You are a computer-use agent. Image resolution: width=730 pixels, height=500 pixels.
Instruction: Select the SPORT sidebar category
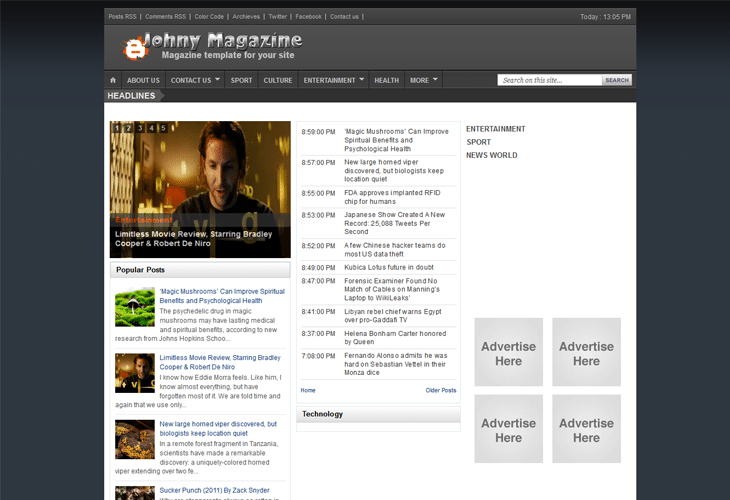pyautogui.click(x=479, y=142)
